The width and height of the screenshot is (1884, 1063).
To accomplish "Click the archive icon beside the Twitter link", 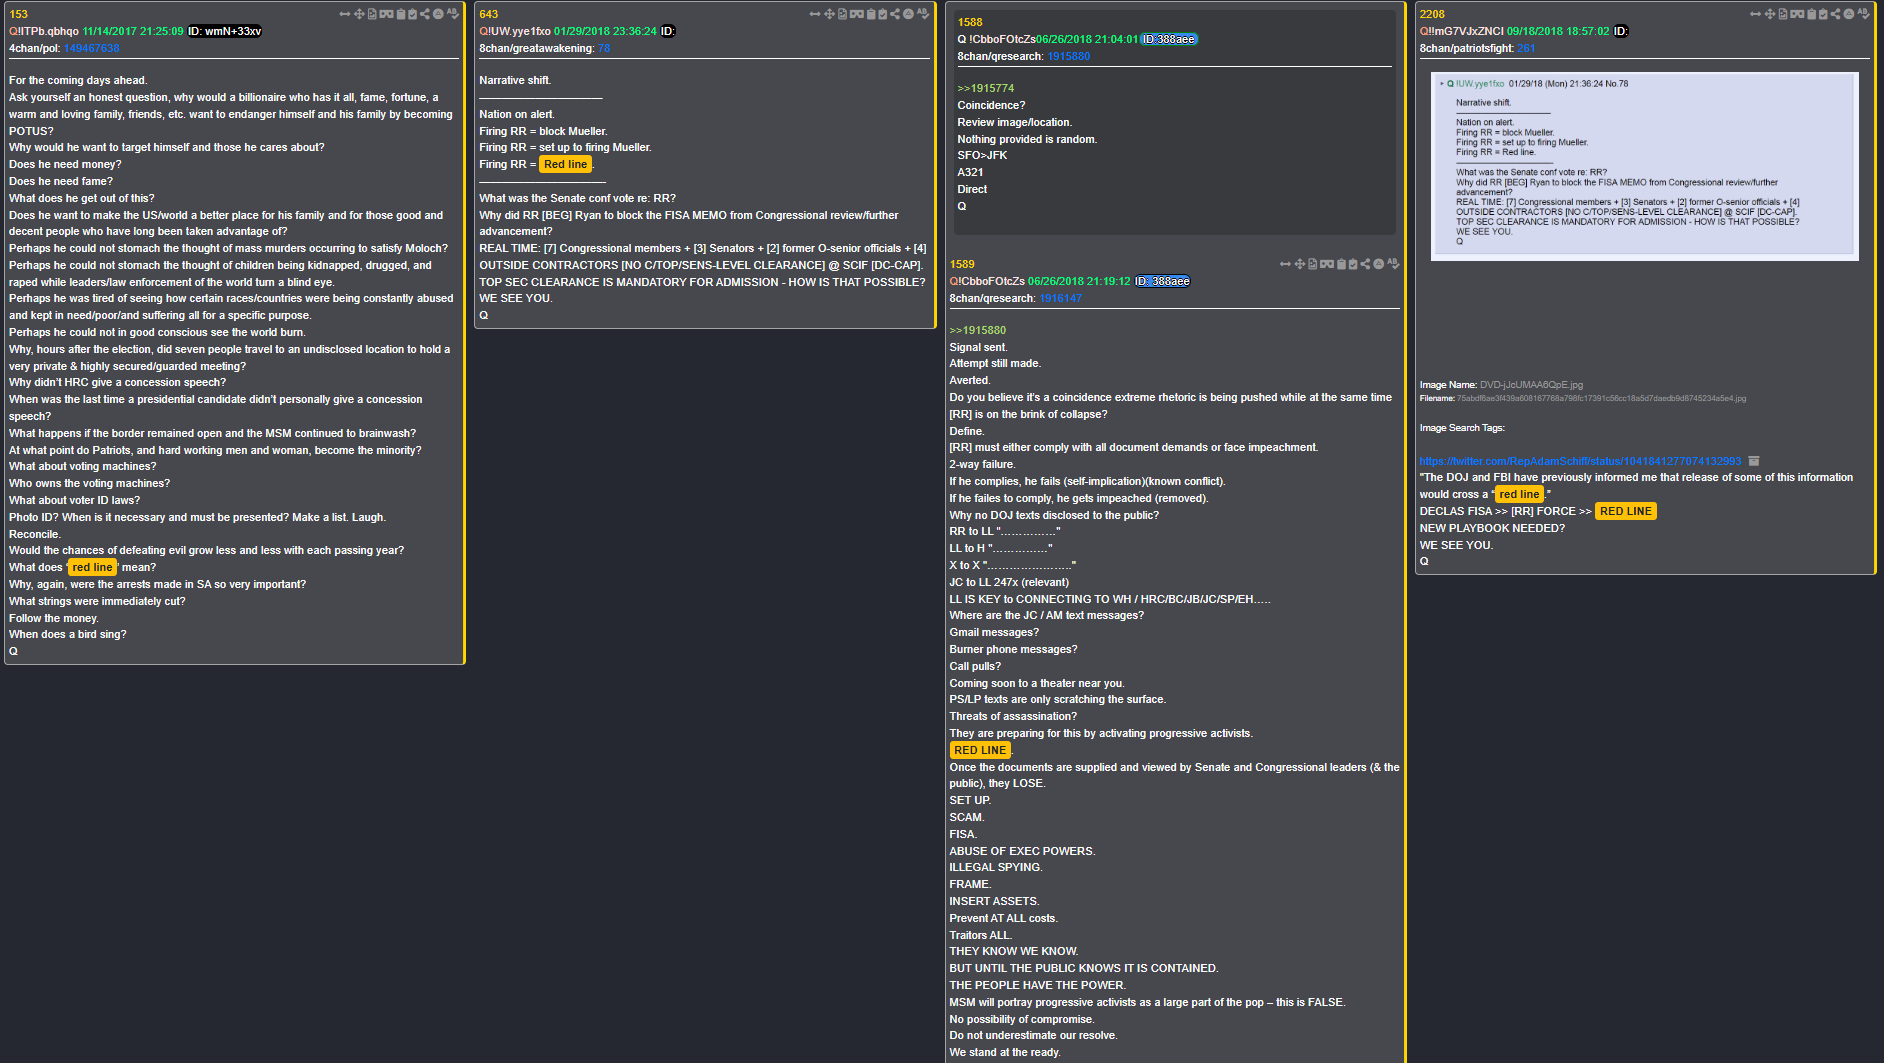I will (1753, 461).
